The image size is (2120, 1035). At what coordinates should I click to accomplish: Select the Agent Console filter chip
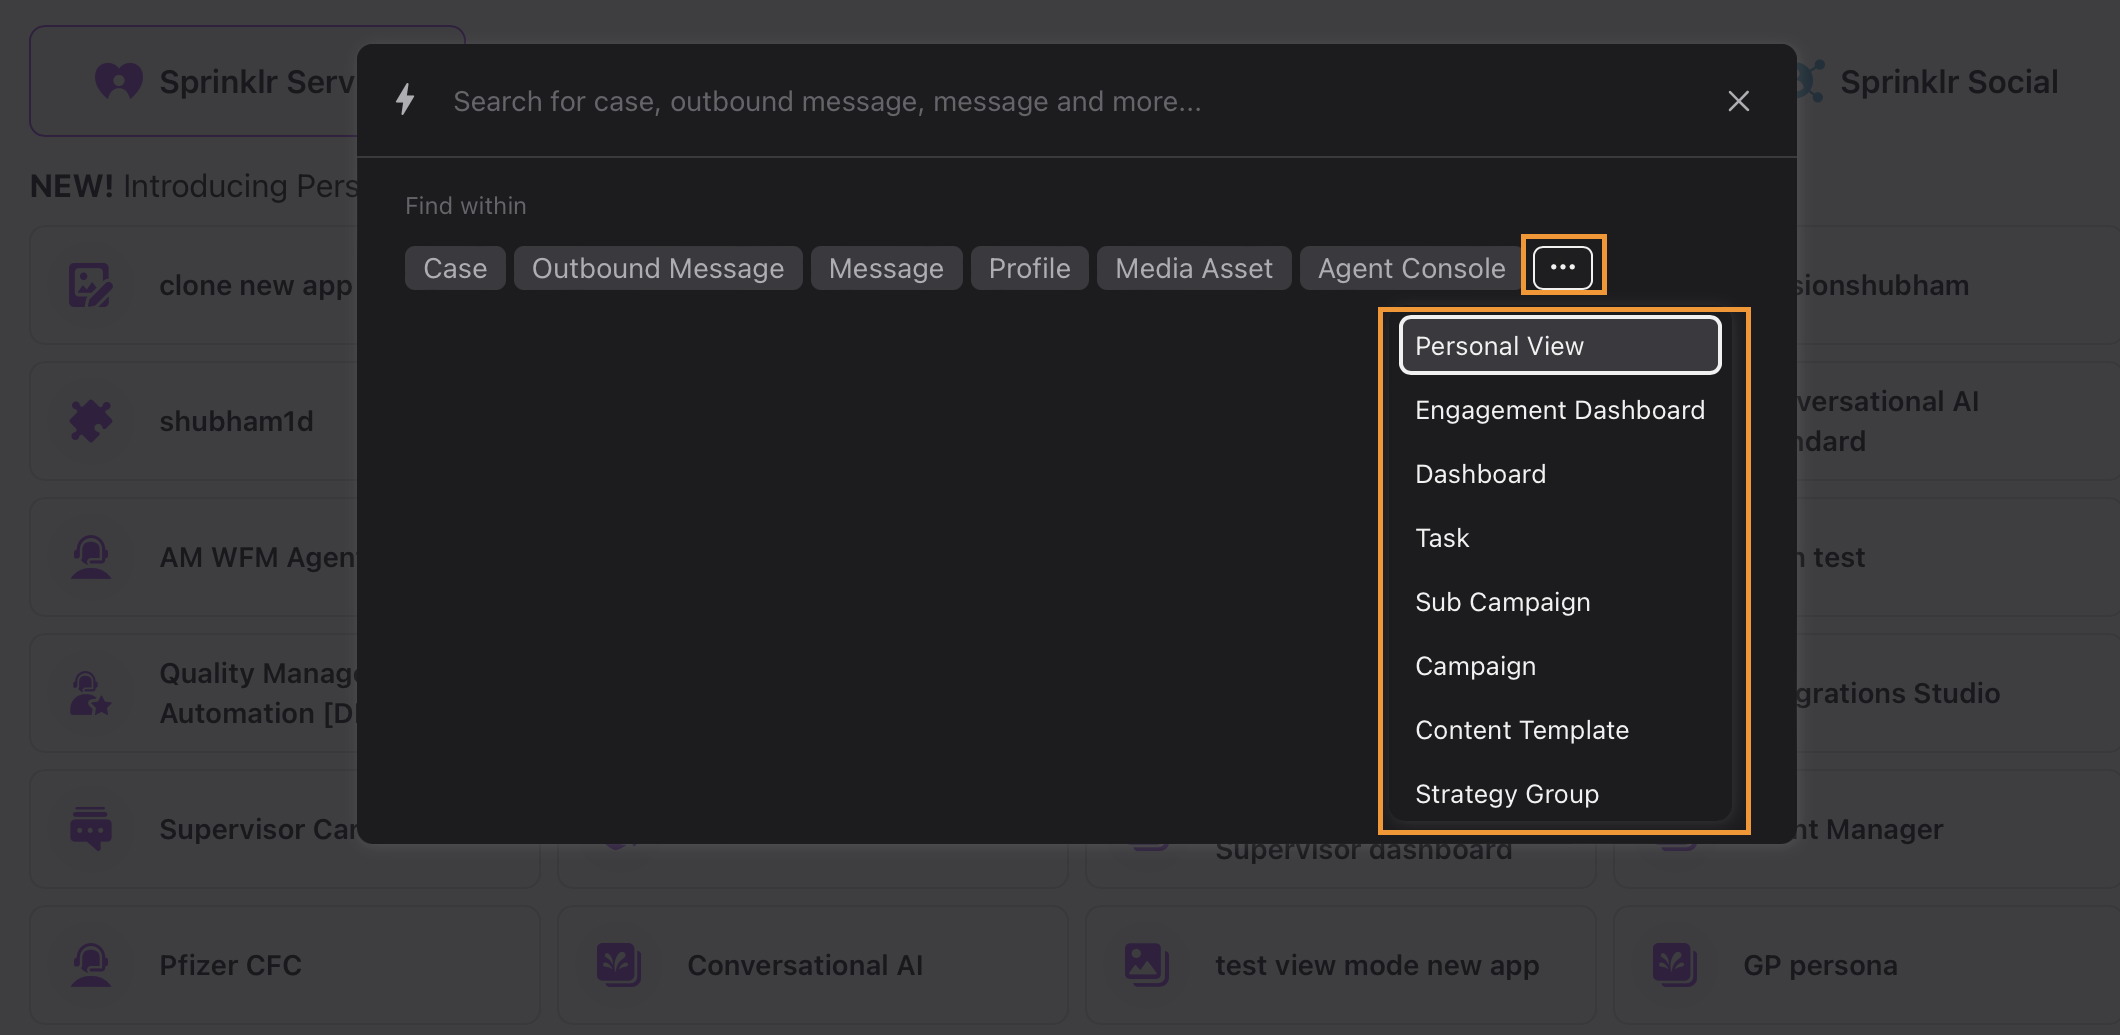point(1411,268)
